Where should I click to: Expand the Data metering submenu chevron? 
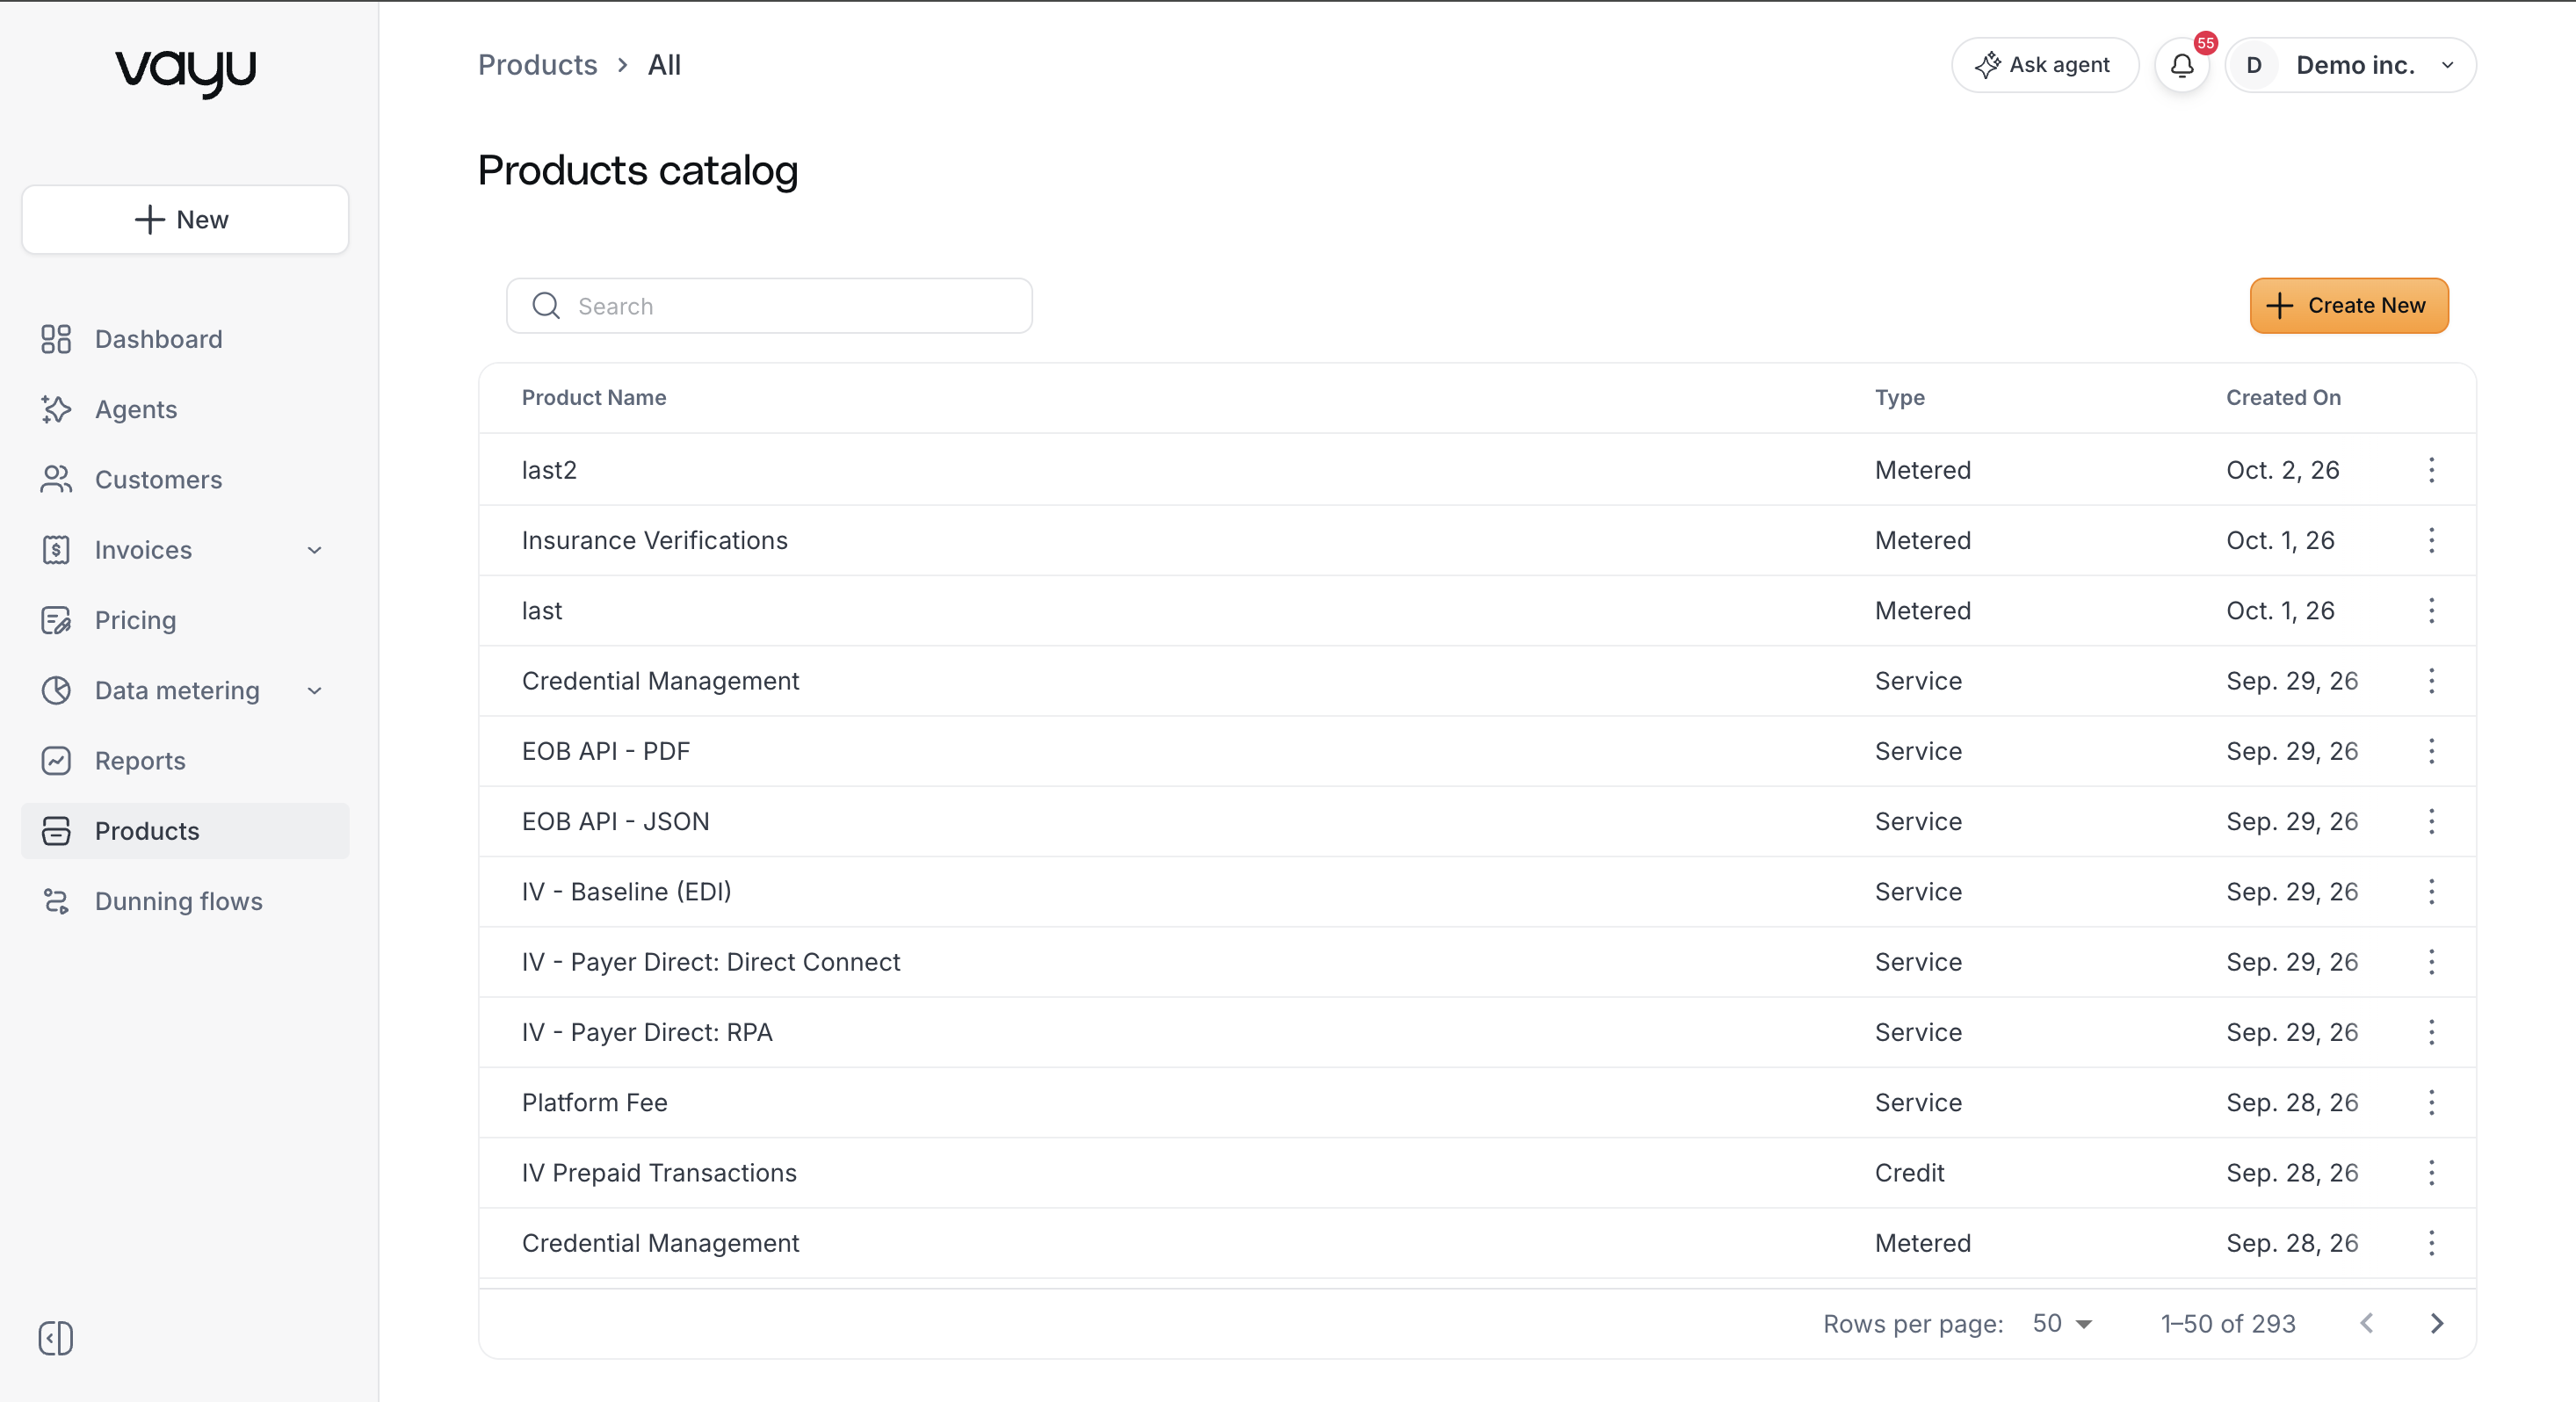pos(314,690)
